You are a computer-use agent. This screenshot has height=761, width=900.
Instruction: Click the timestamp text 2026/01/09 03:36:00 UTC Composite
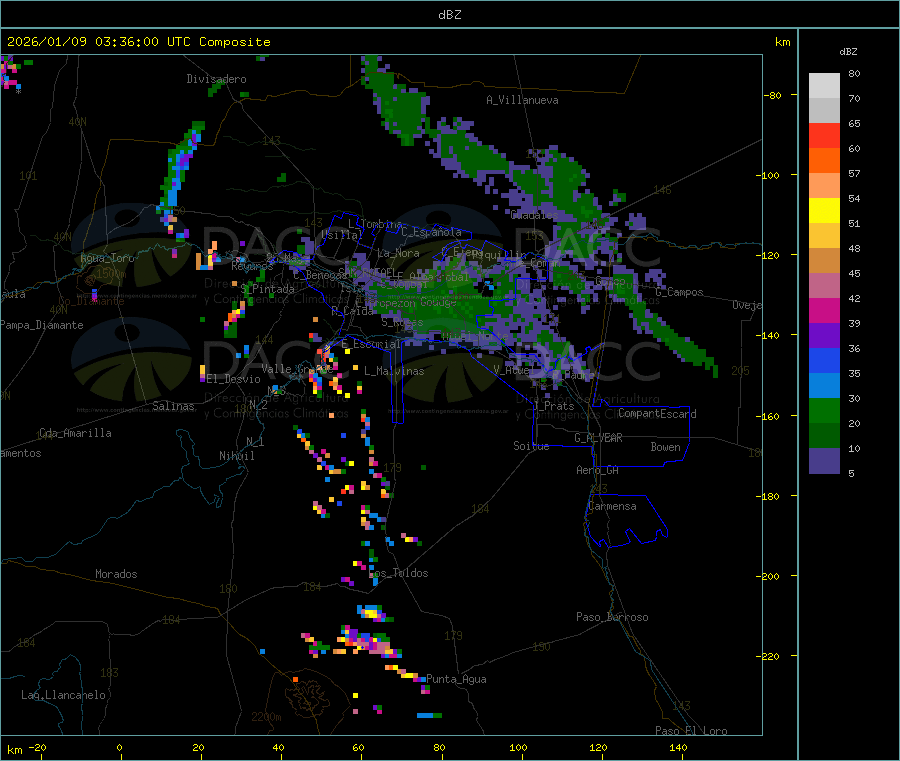(x=139, y=42)
